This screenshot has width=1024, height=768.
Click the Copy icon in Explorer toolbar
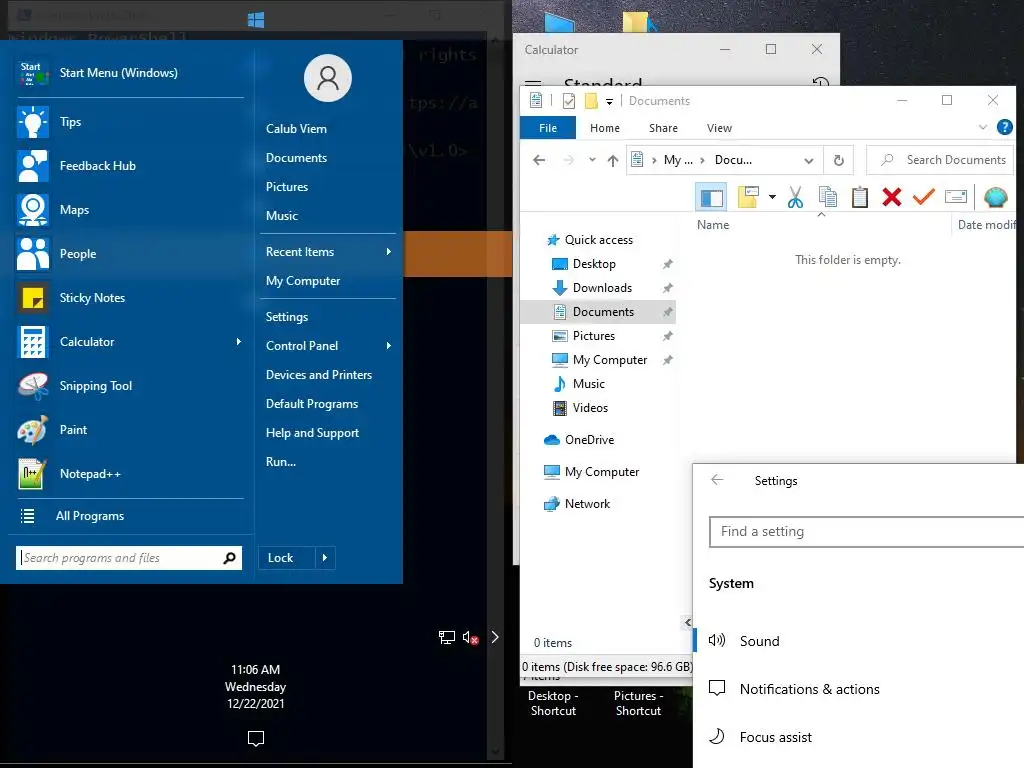pyautogui.click(x=827, y=197)
